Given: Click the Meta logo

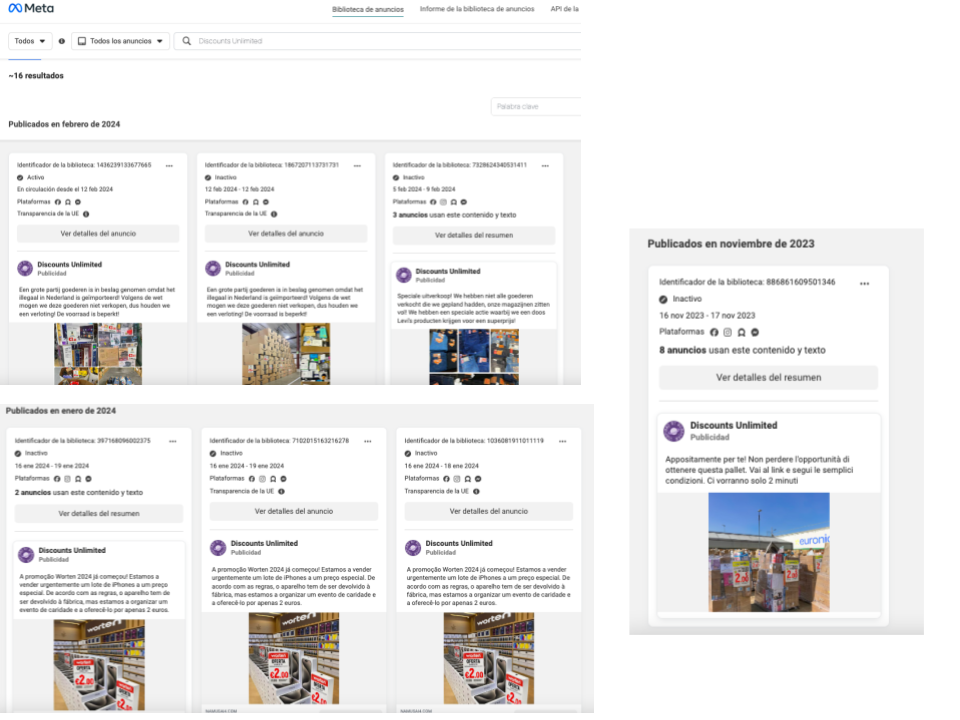Looking at the screenshot, I should coord(31,9).
